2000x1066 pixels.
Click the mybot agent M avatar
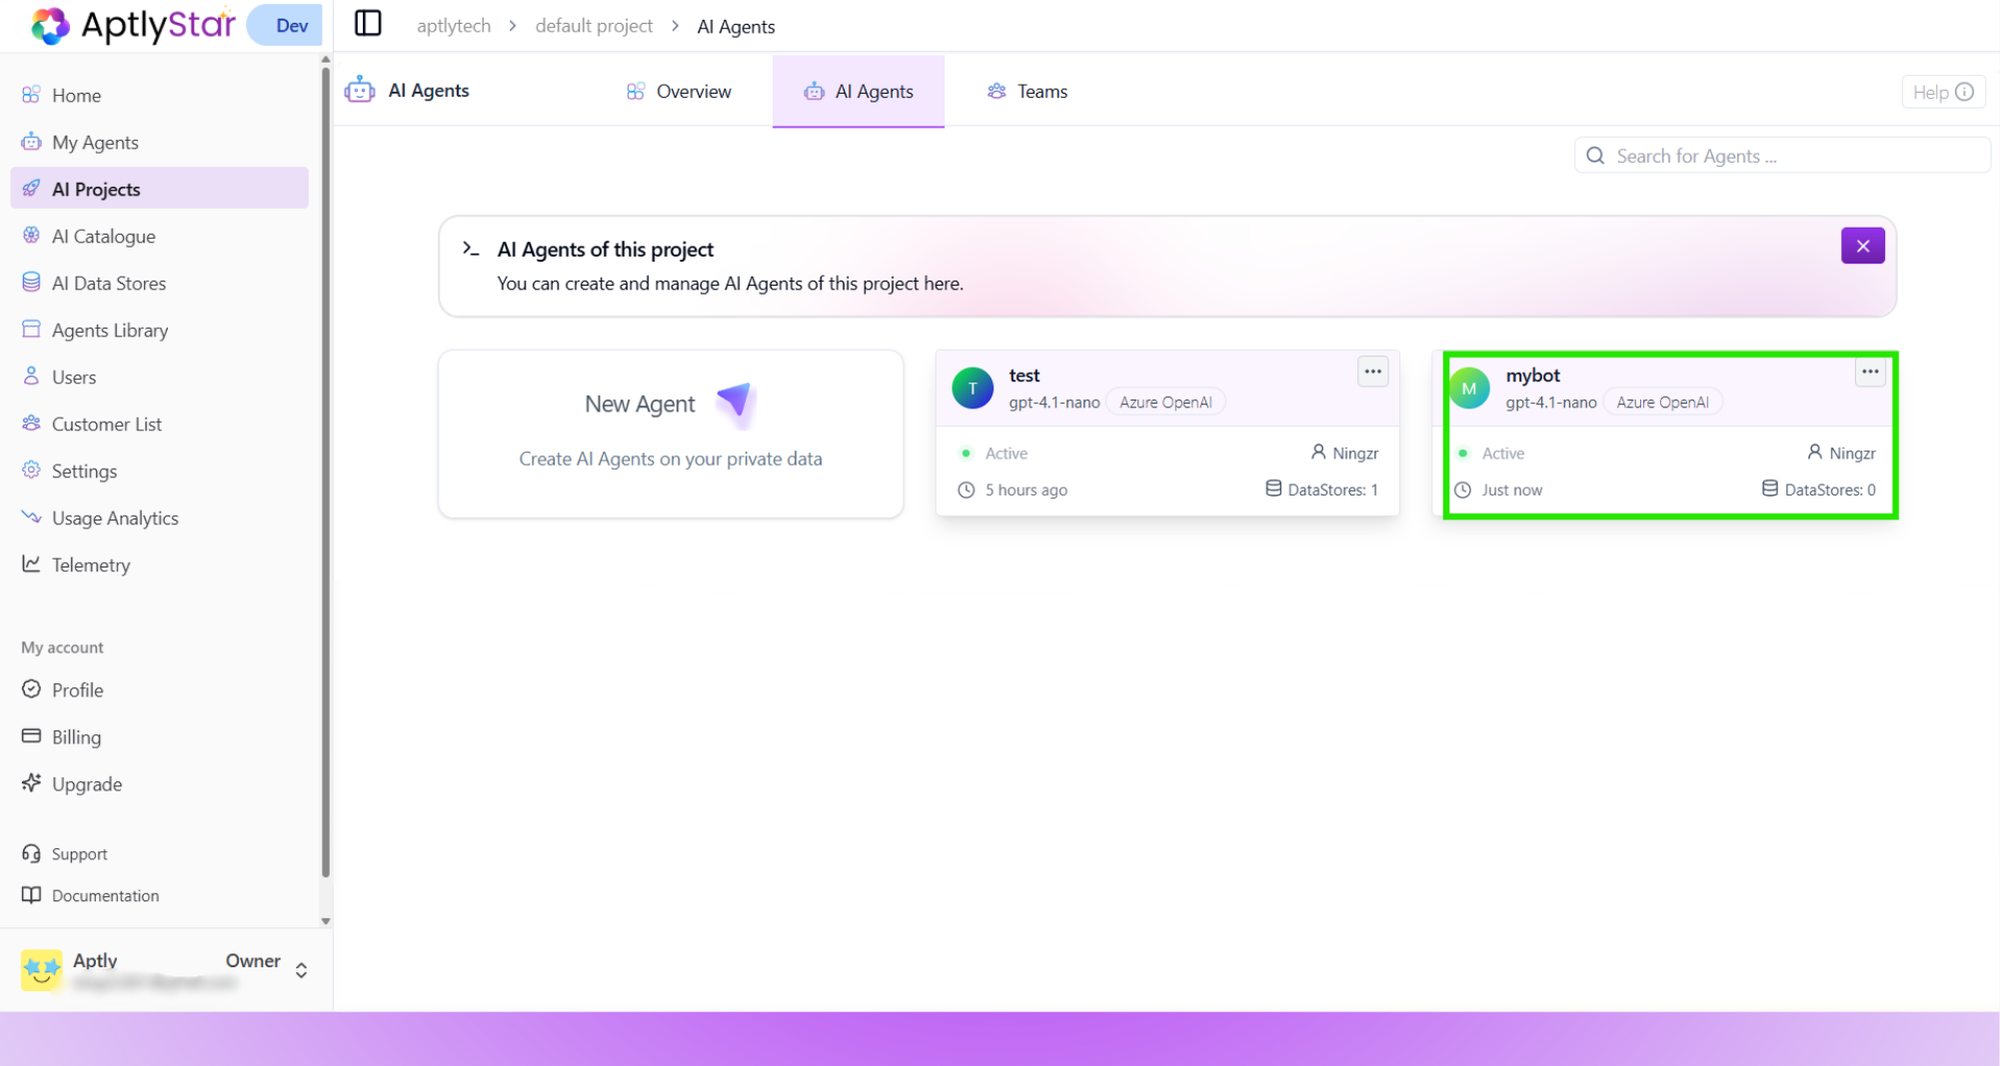(1469, 388)
